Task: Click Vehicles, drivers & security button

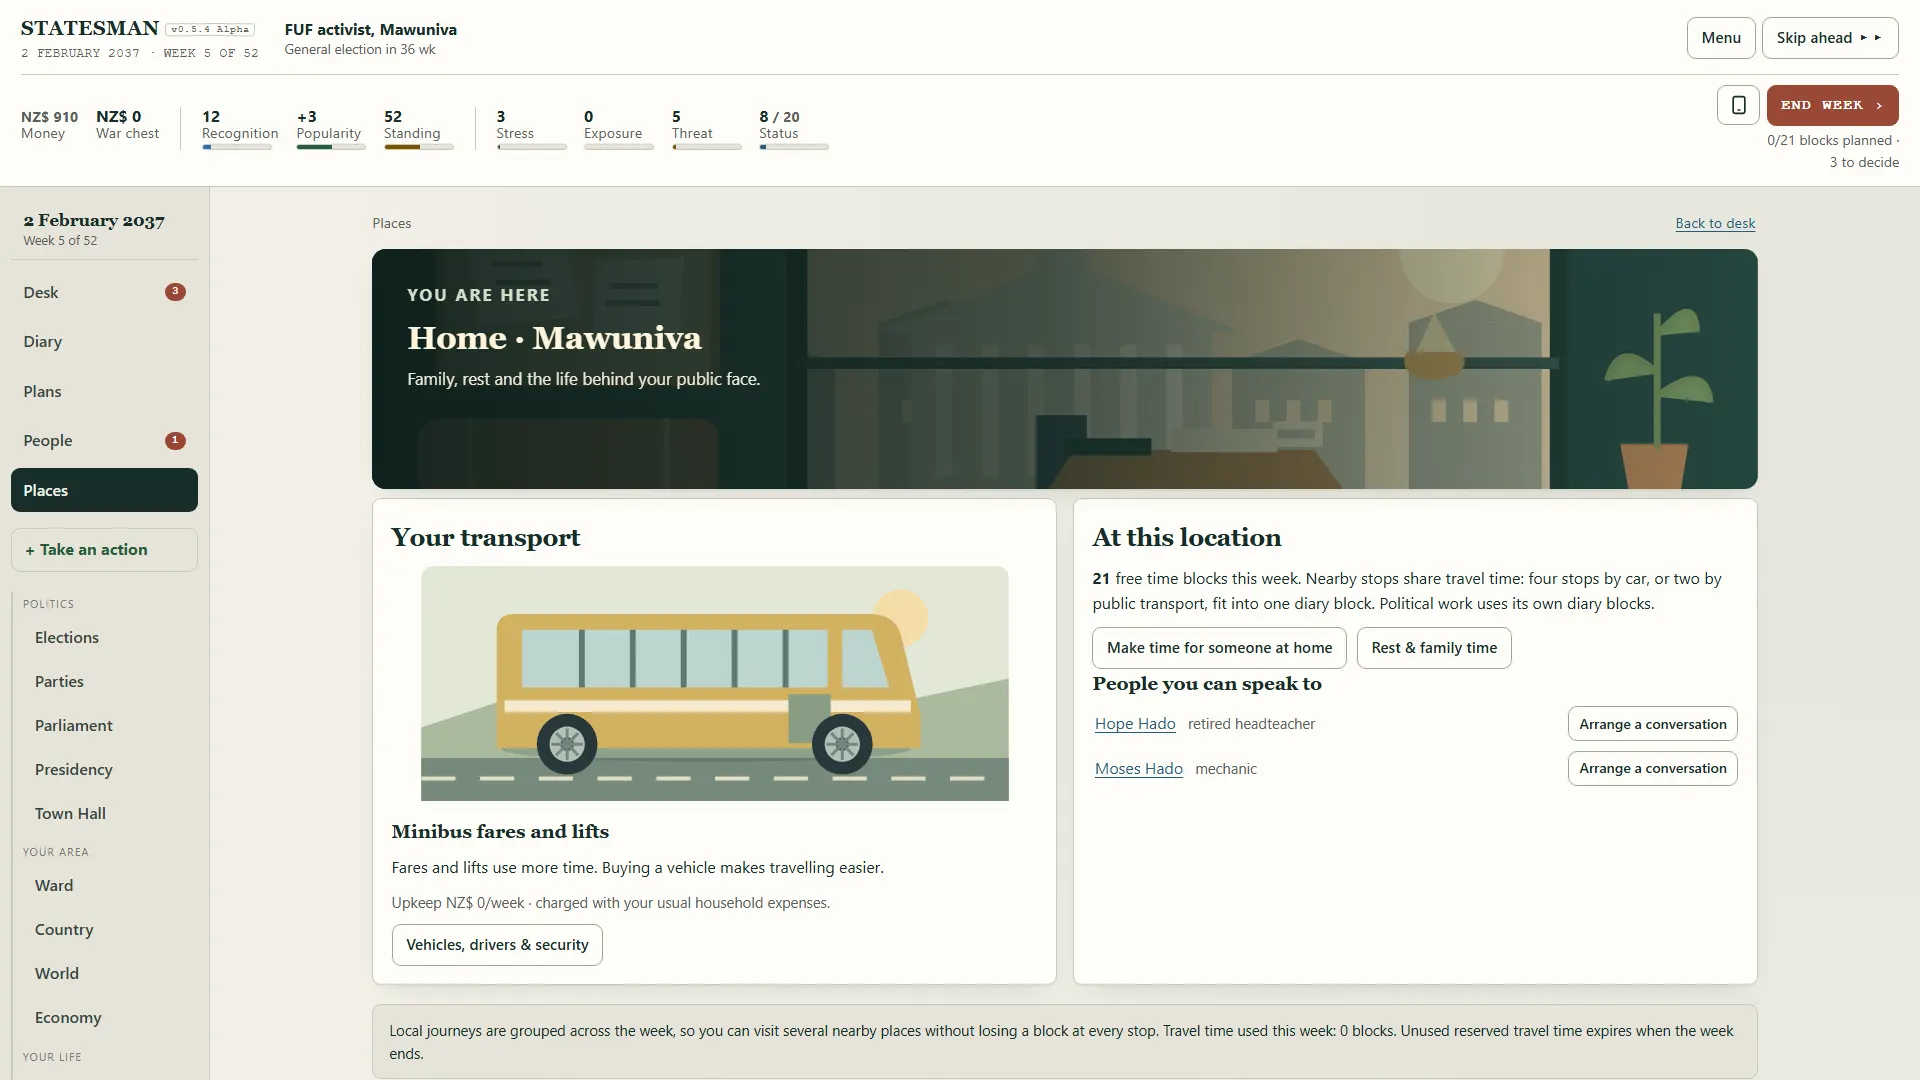Action: pos(497,945)
